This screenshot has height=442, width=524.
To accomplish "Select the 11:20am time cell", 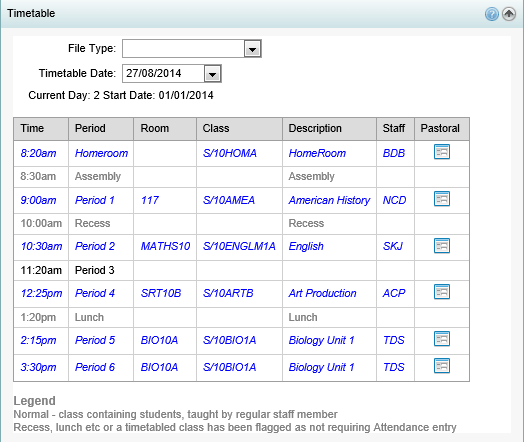I will [41, 270].
